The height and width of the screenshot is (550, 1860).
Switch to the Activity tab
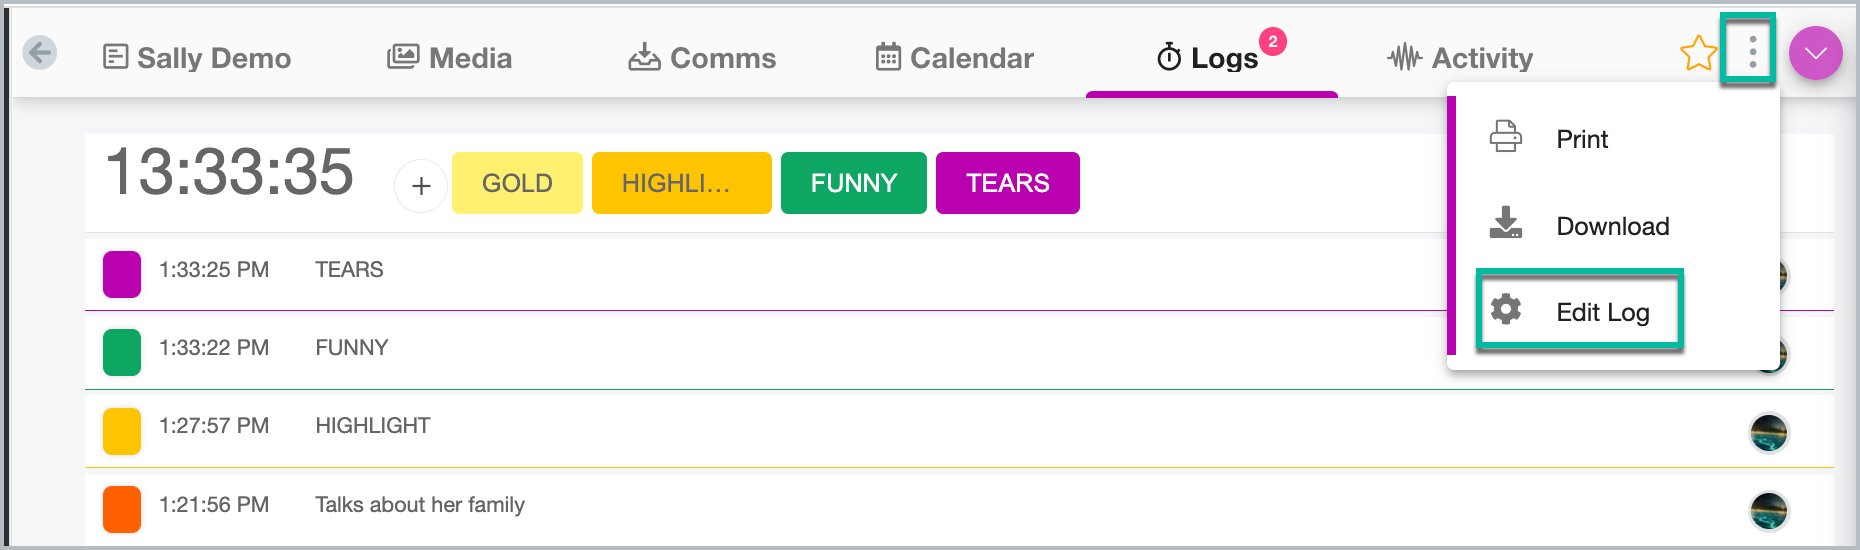tap(1460, 58)
